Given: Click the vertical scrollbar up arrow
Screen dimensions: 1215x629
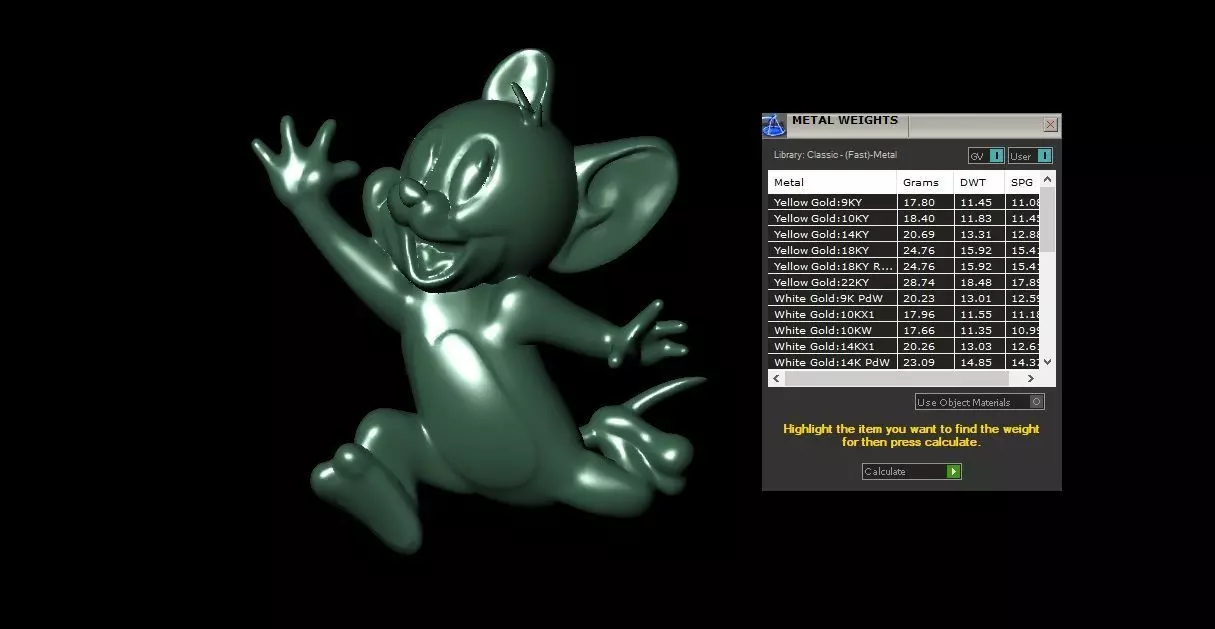Looking at the screenshot, I should tap(1047, 179).
